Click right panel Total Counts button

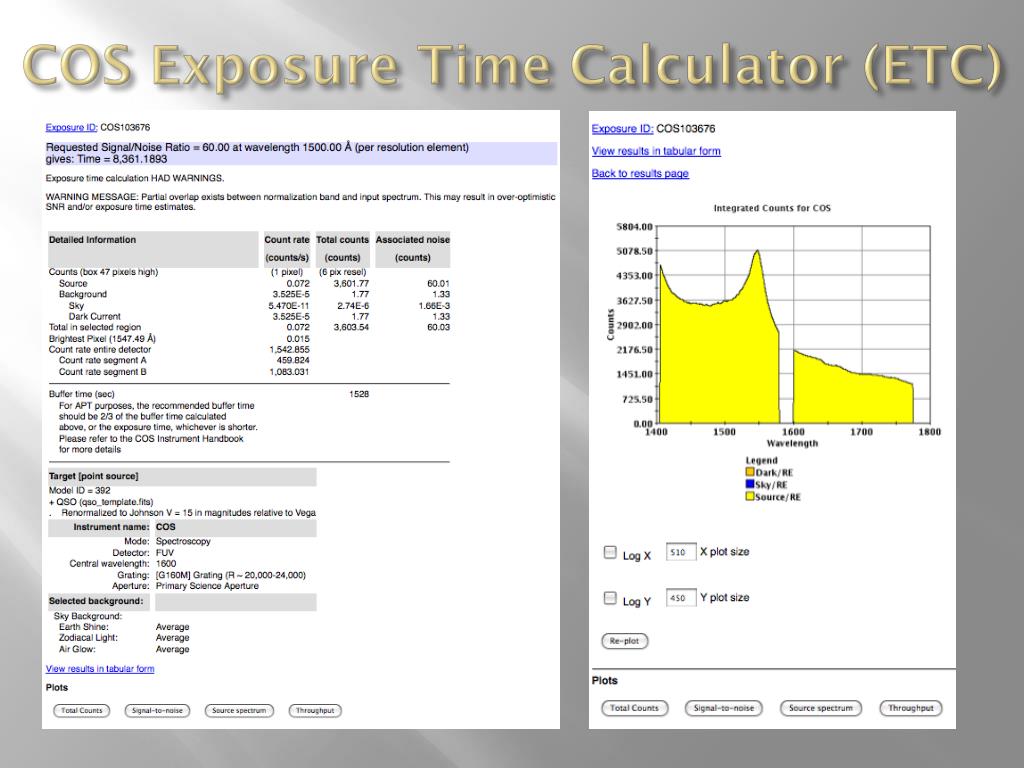(x=634, y=708)
